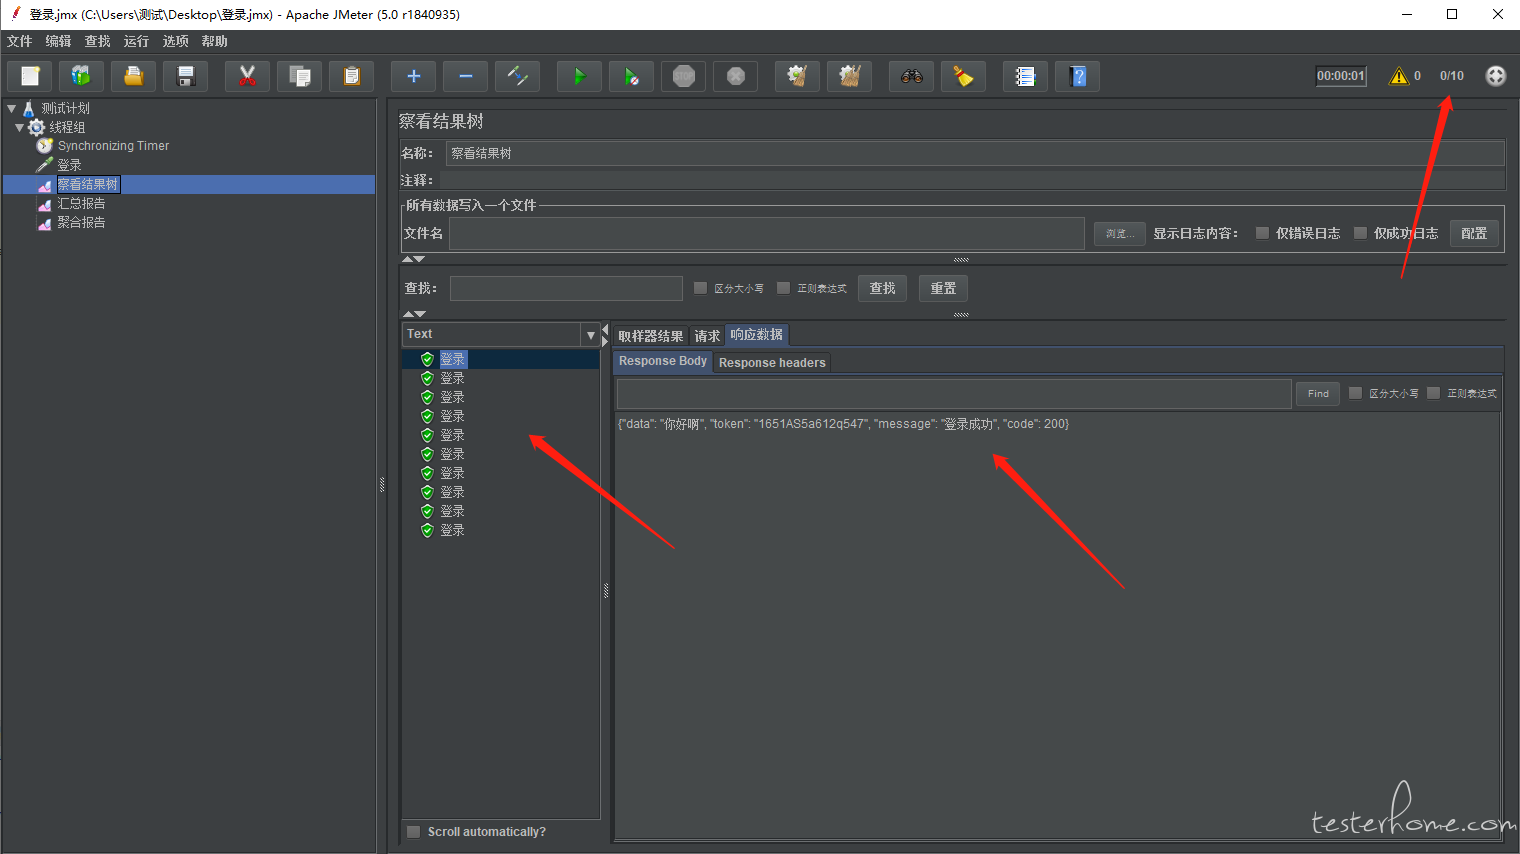
Task: Click the Open file folder icon
Action: click(x=133, y=76)
